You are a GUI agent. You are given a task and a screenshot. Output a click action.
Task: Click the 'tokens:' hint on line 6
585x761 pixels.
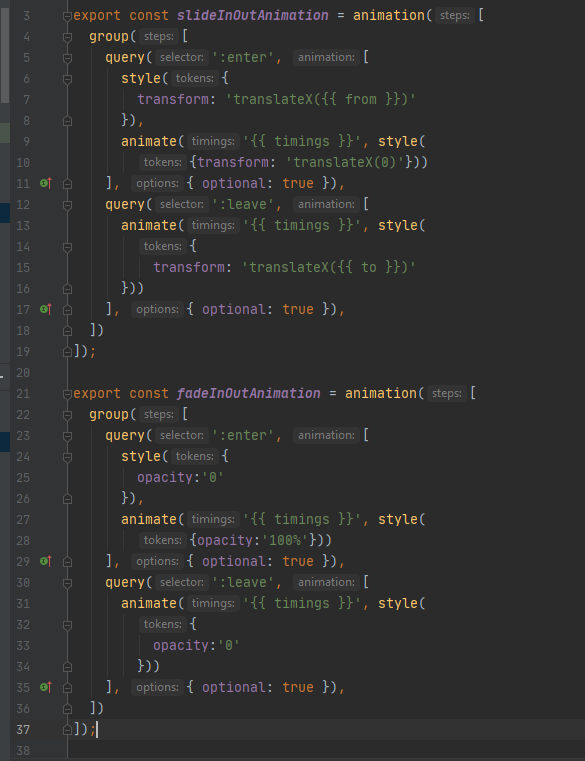click(194, 78)
